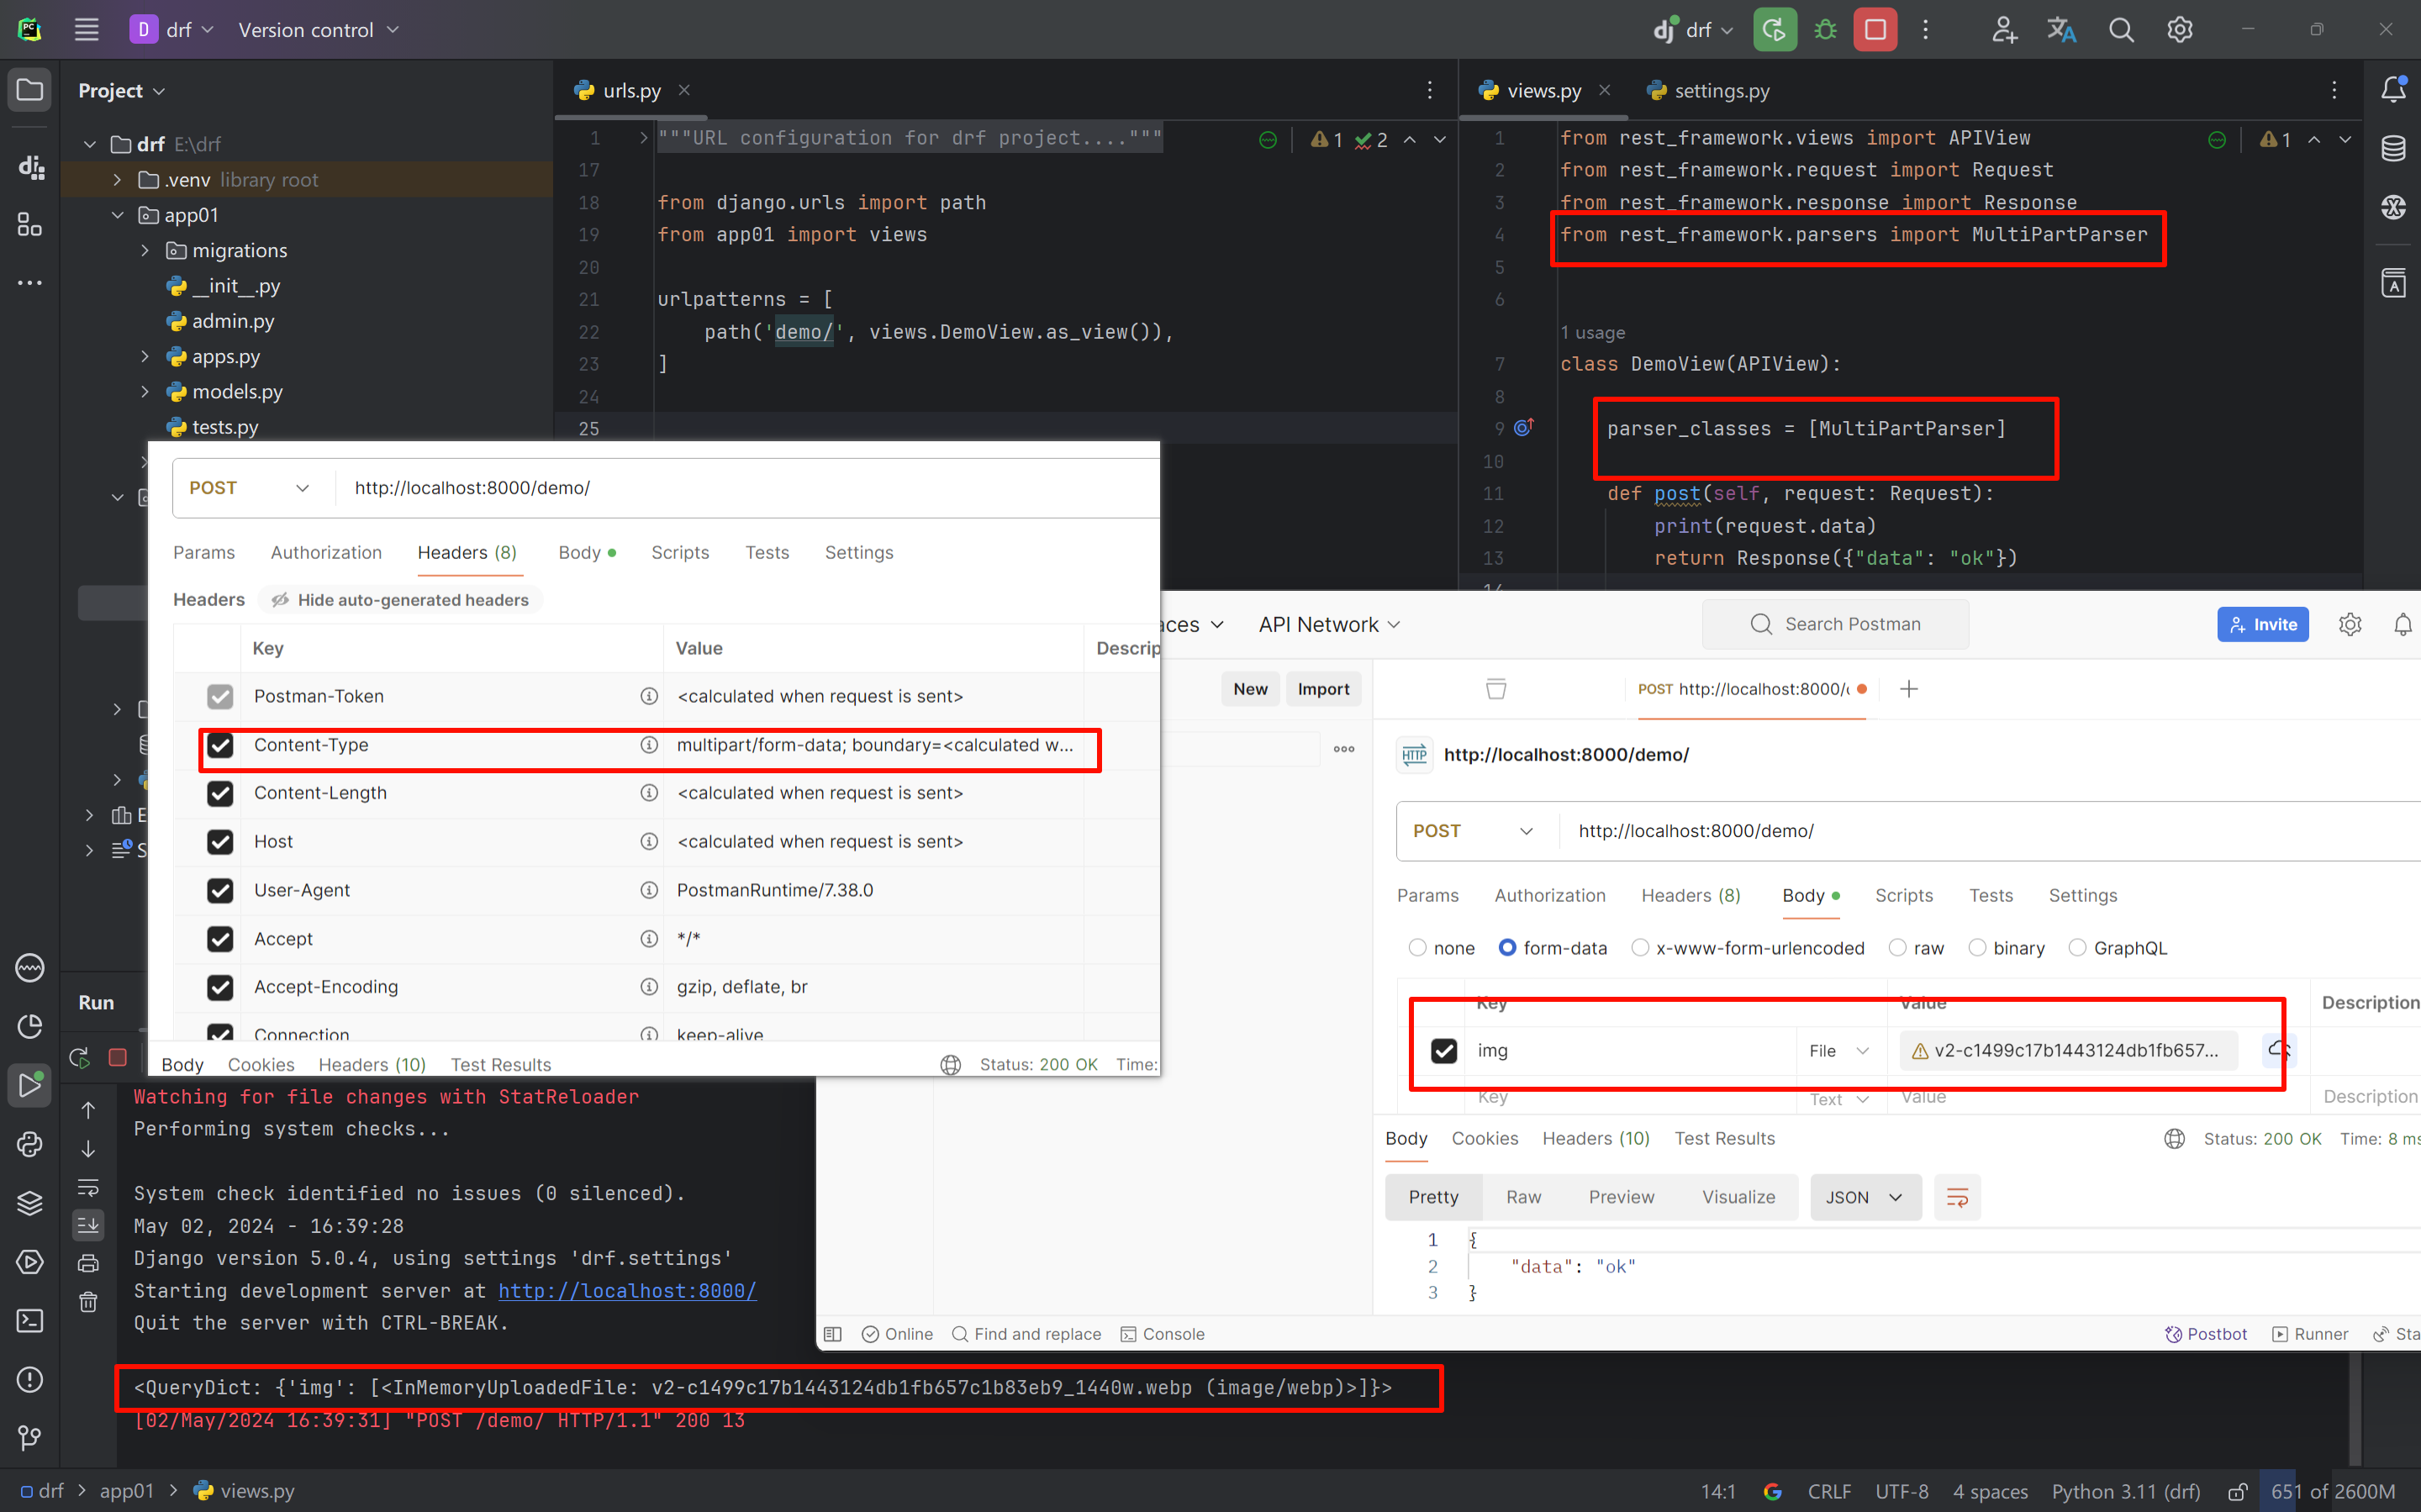Select the raw body radio button
Image resolution: width=2421 pixels, height=1512 pixels.
click(x=1897, y=948)
